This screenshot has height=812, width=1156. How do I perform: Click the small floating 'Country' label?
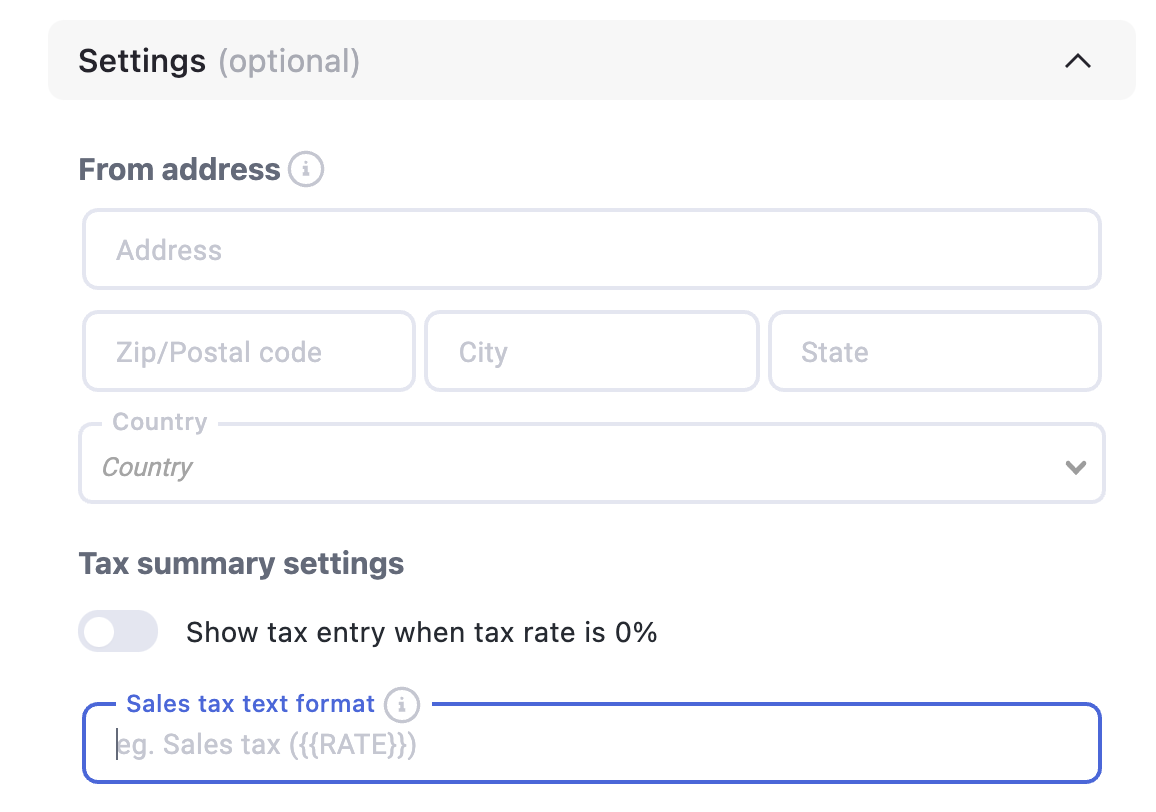point(160,422)
